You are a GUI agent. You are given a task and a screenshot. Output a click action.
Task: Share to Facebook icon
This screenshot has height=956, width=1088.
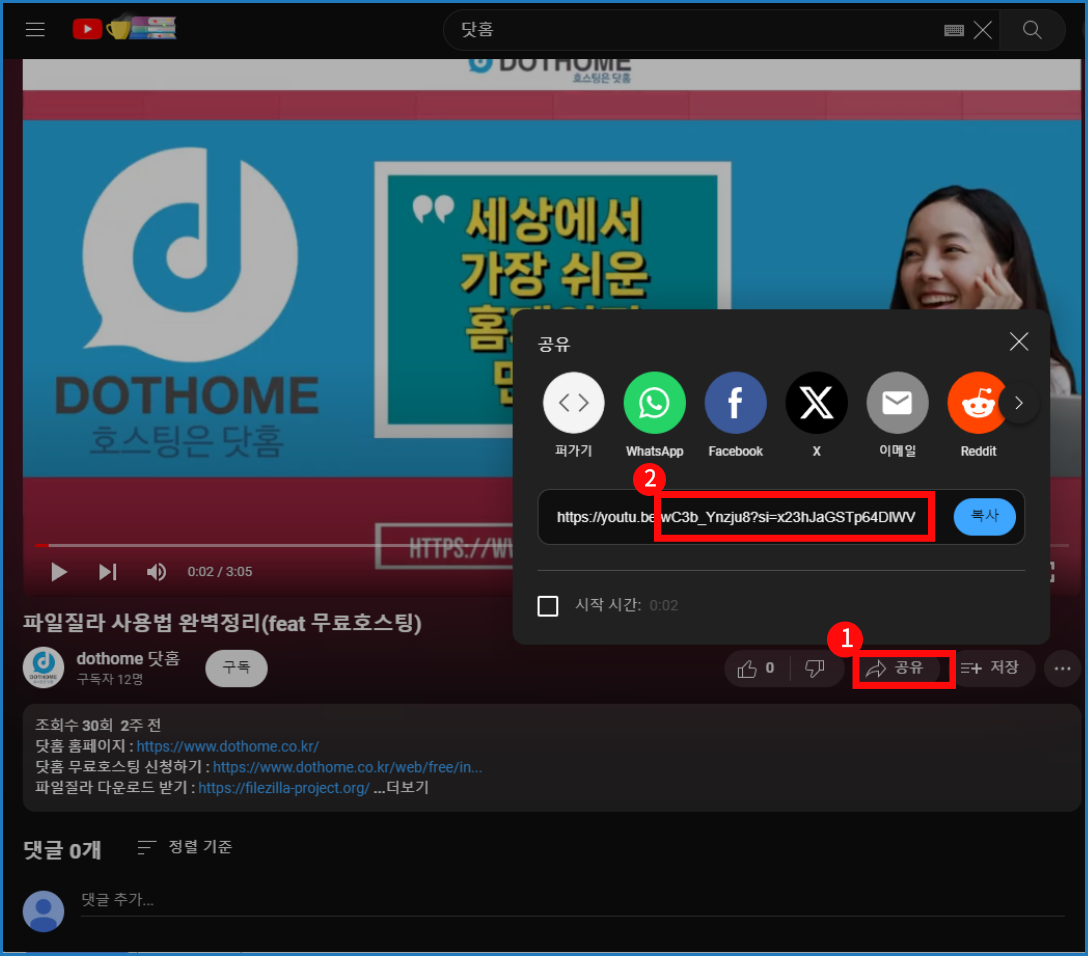[x=735, y=403]
